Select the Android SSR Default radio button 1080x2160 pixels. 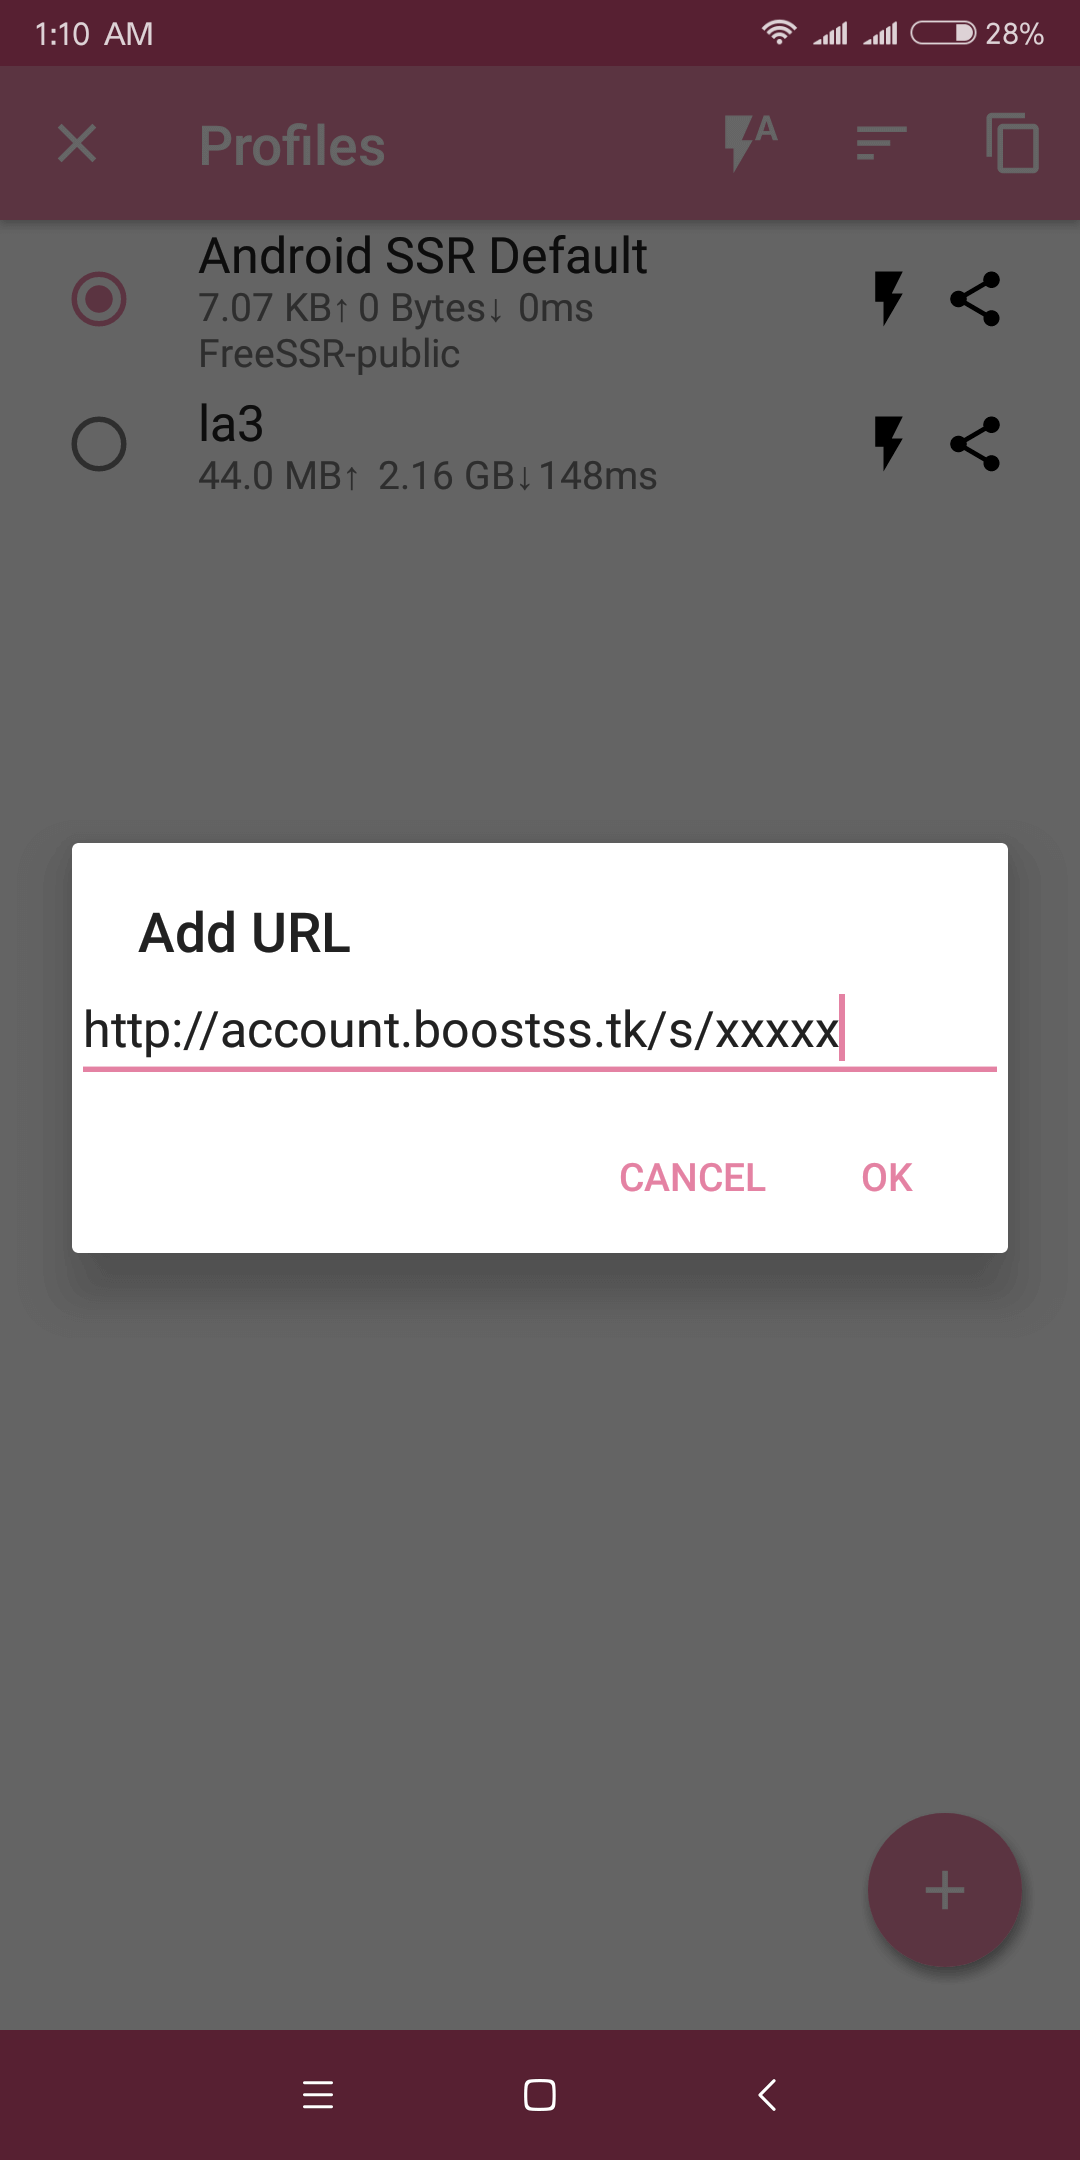tap(99, 299)
